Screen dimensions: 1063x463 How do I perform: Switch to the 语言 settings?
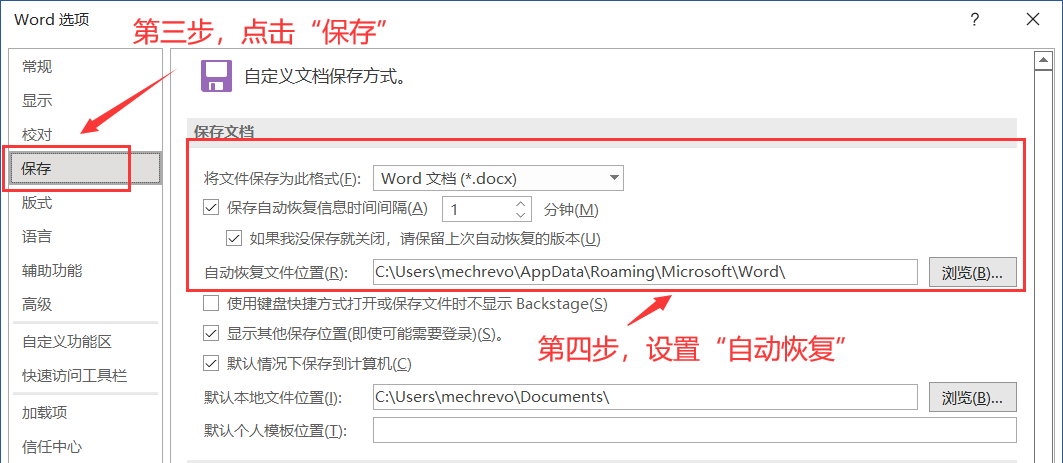(37, 237)
